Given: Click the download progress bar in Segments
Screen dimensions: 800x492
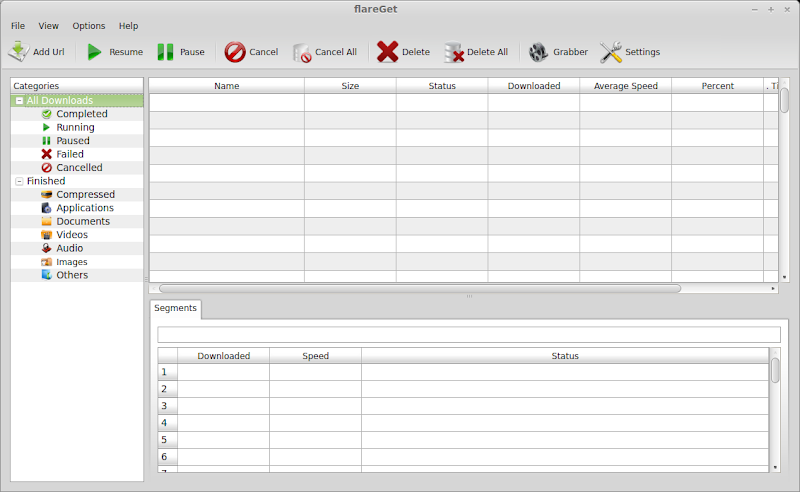Looking at the screenshot, I should tap(469, 335).
